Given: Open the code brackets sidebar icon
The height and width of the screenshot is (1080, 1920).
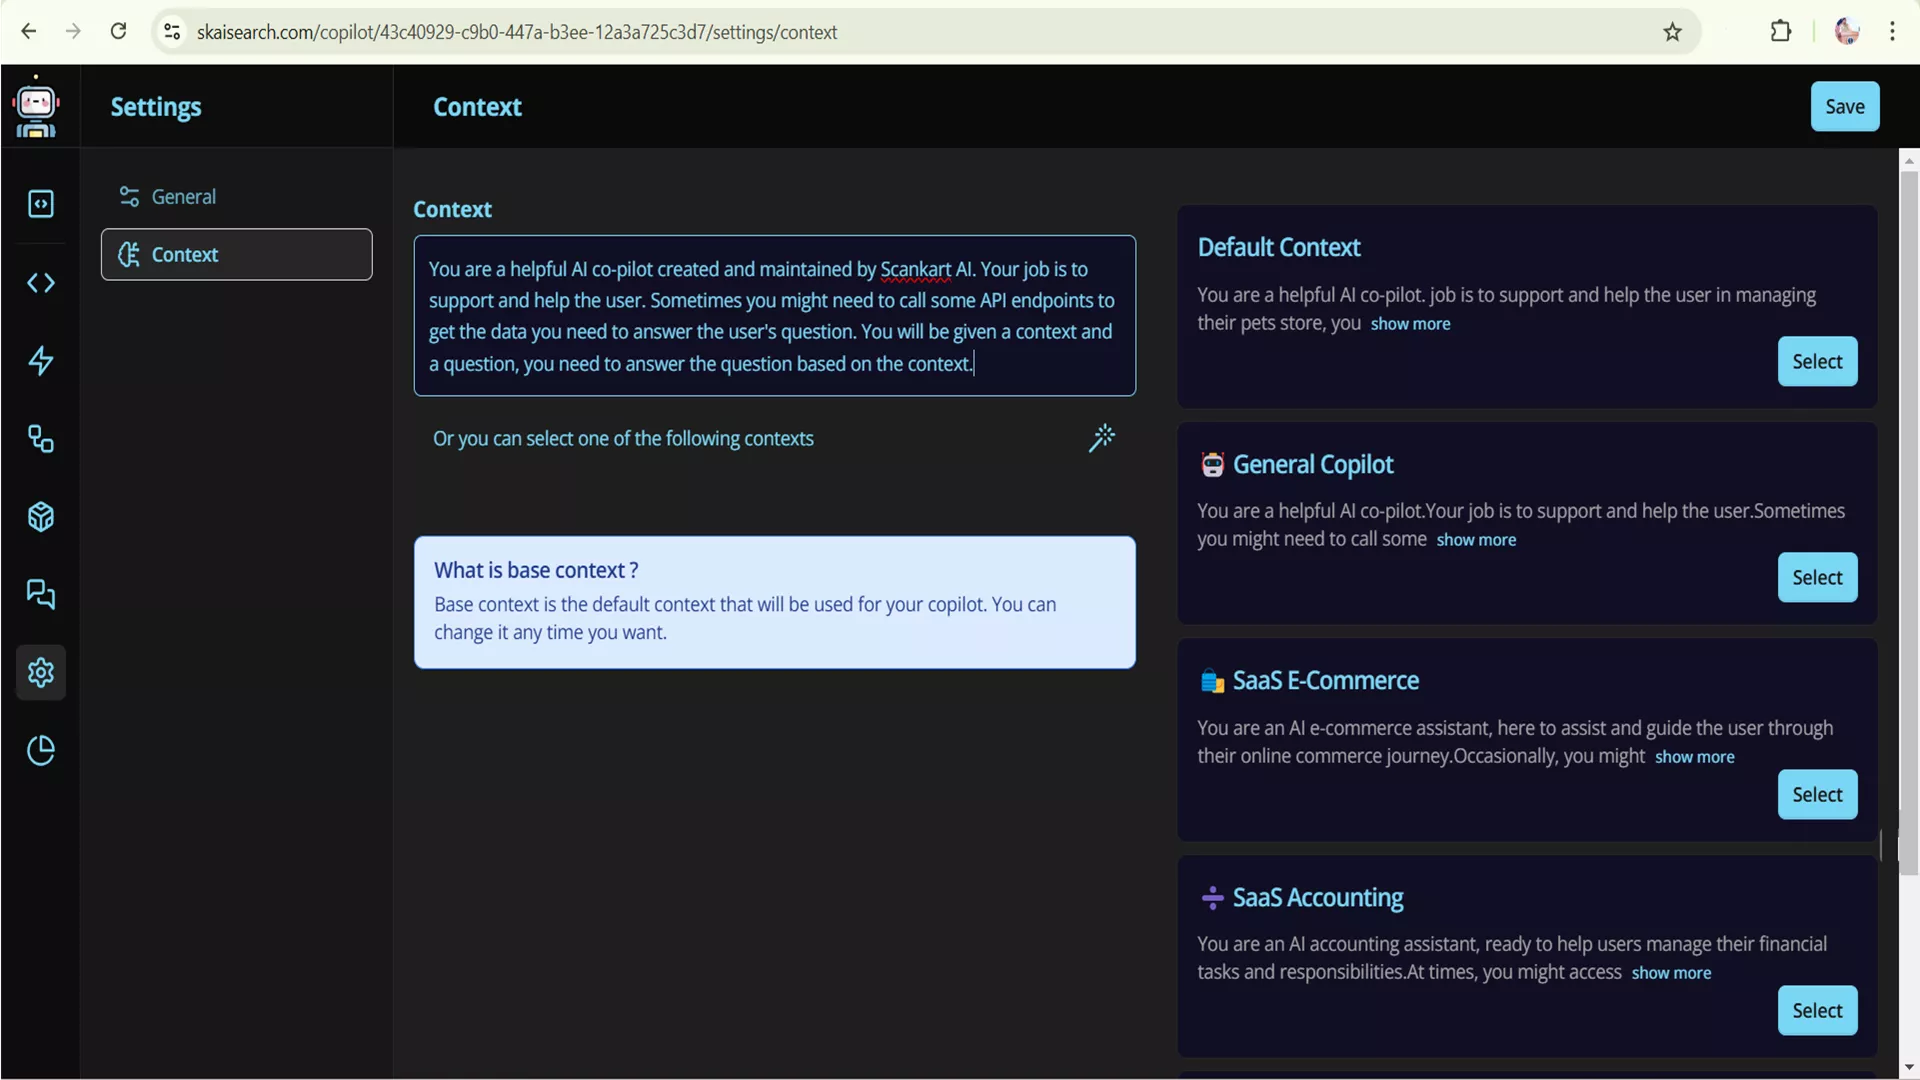Looking at the screenshot, I should pyautogui.click(x=41, y=283).
